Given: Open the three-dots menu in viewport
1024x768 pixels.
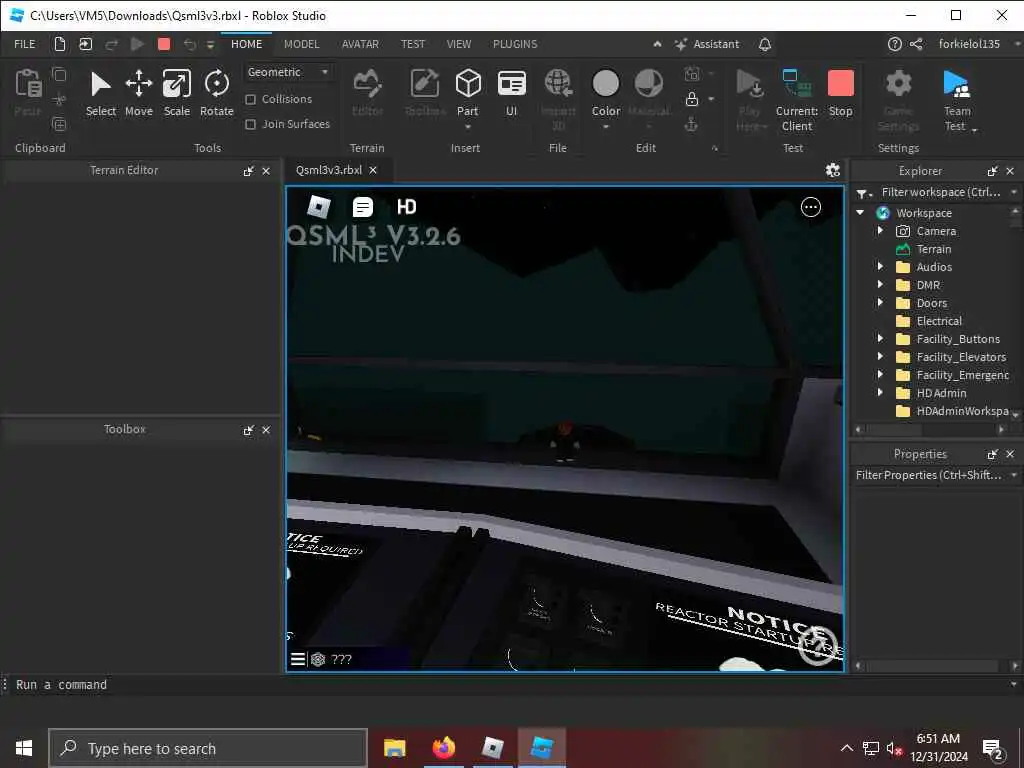Looking at the screenshot, I should click(x=810, y=207).
